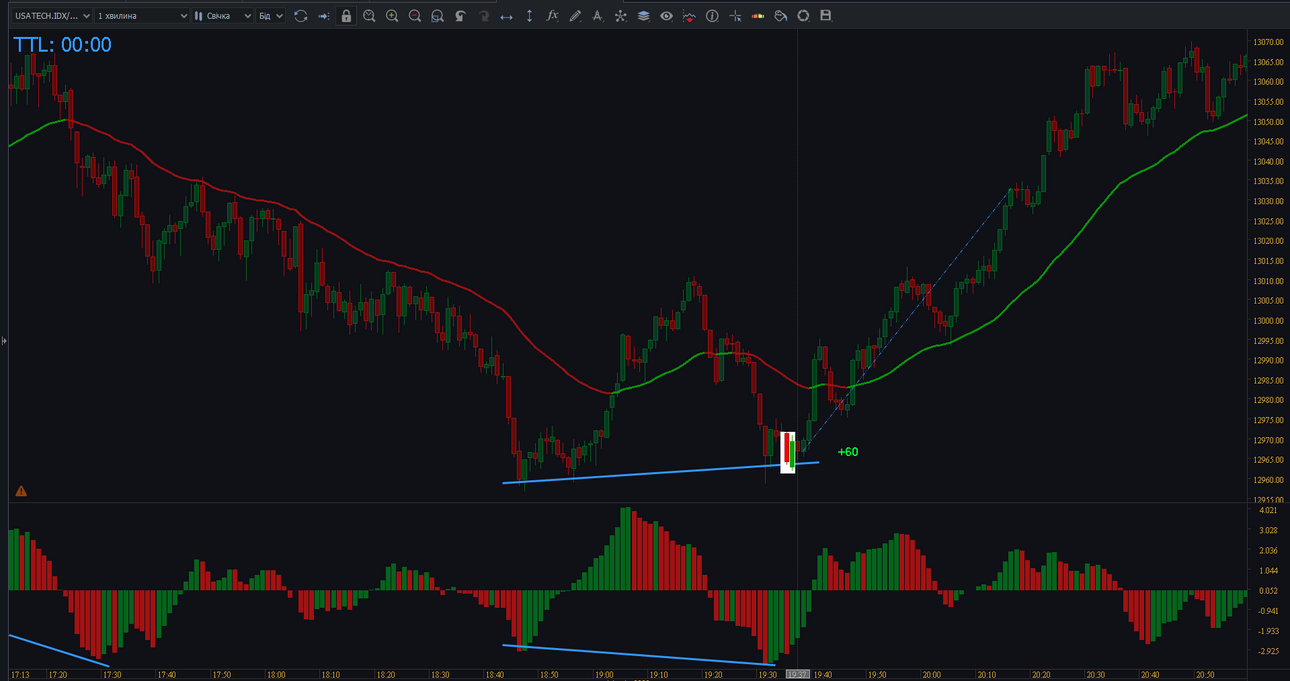Screen dimensions: 1290x681
Task: Click the undo arrow icon
Action: coord(461,16)
